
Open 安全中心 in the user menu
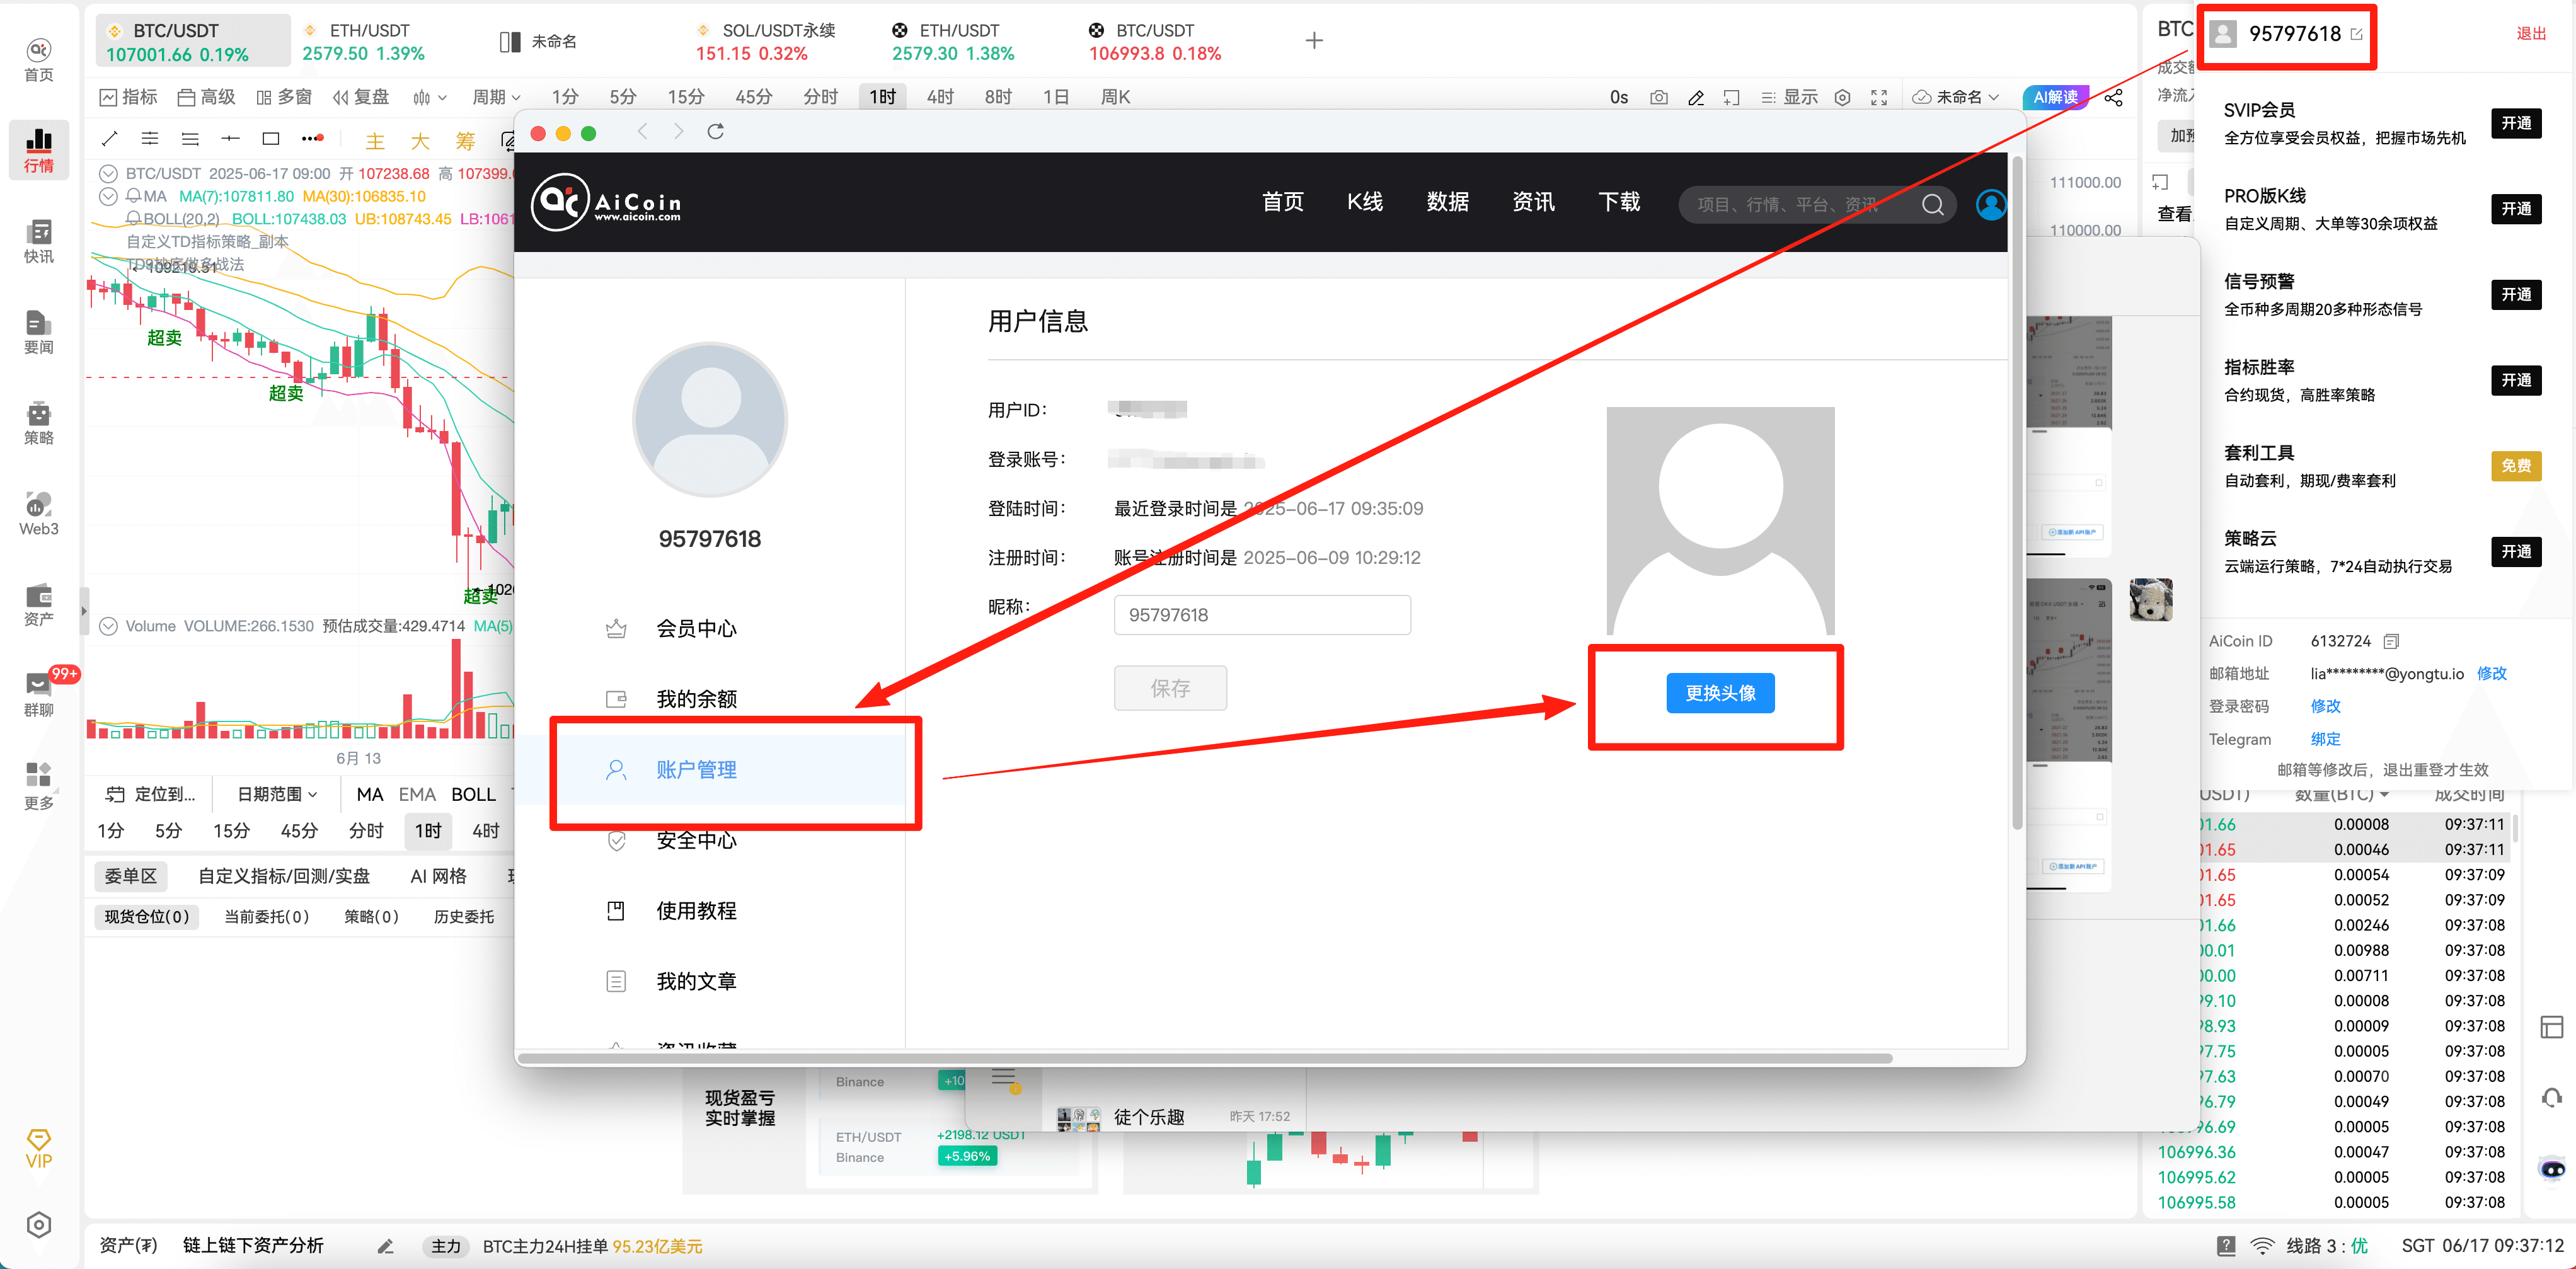(x=696, y=841)
